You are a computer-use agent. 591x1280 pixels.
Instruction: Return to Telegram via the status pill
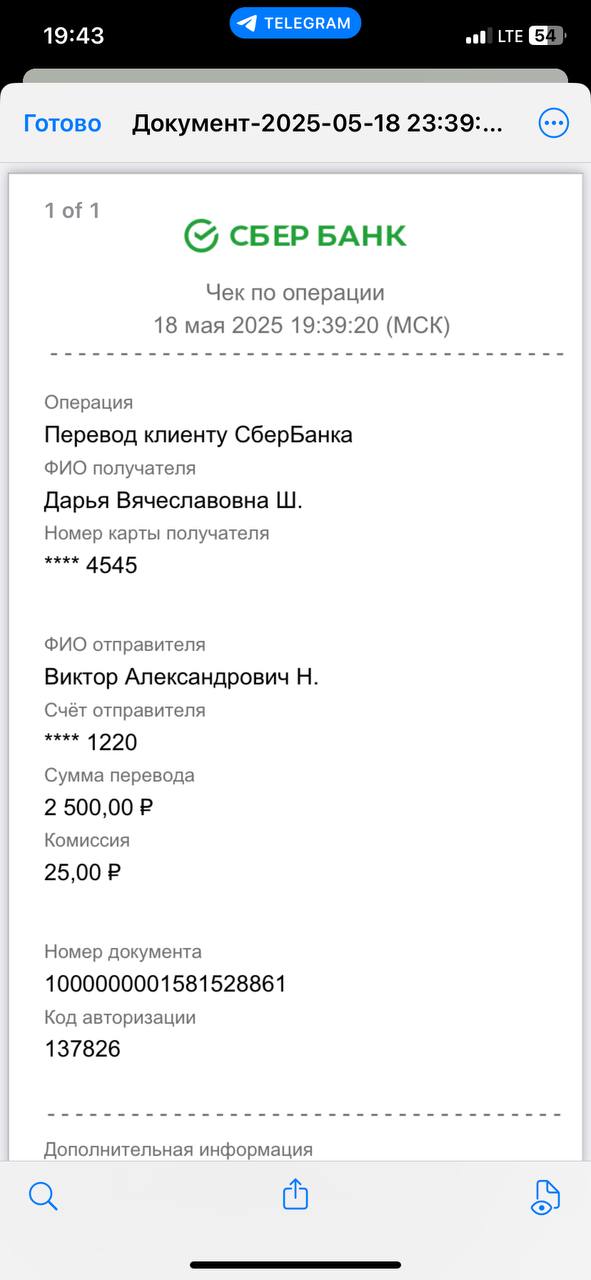click(295, 23)
